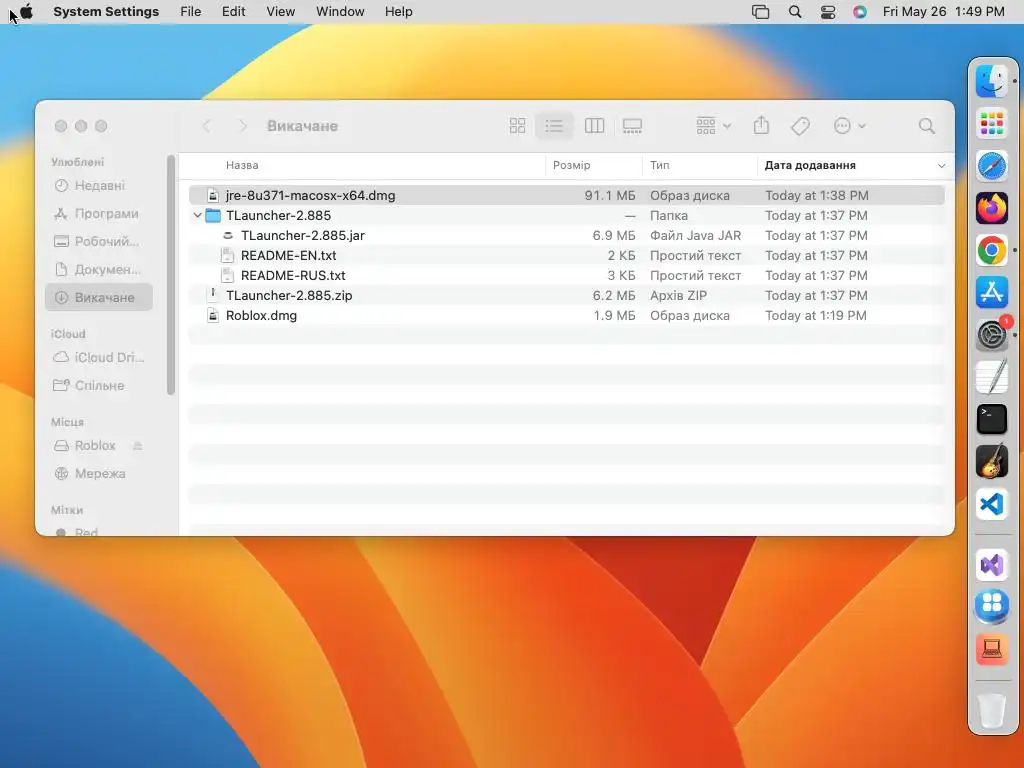Viewport: 1024px width, 768px height.
Task: Select Roblox.dmg file
Action: [566, 315]
